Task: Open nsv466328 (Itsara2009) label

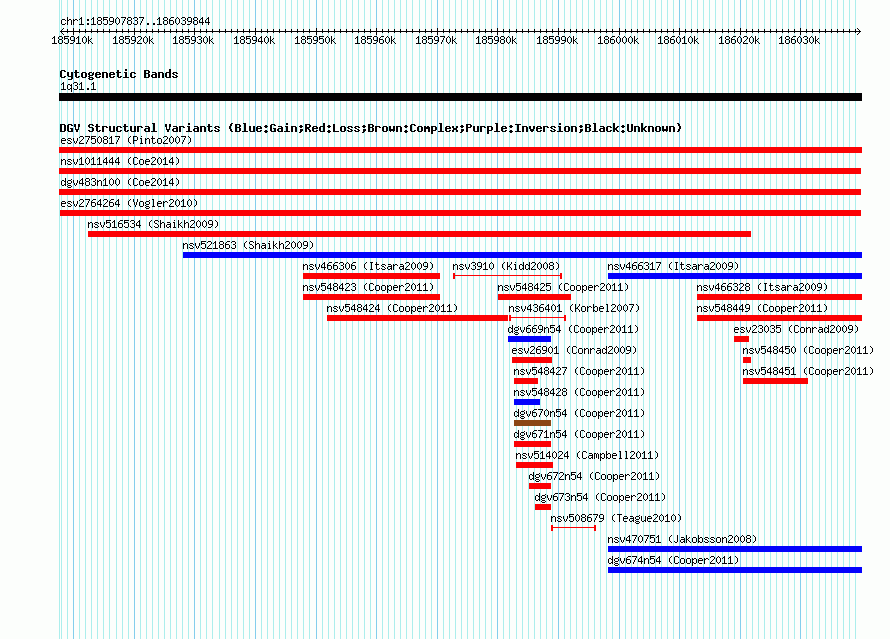Action: (762, 287)
